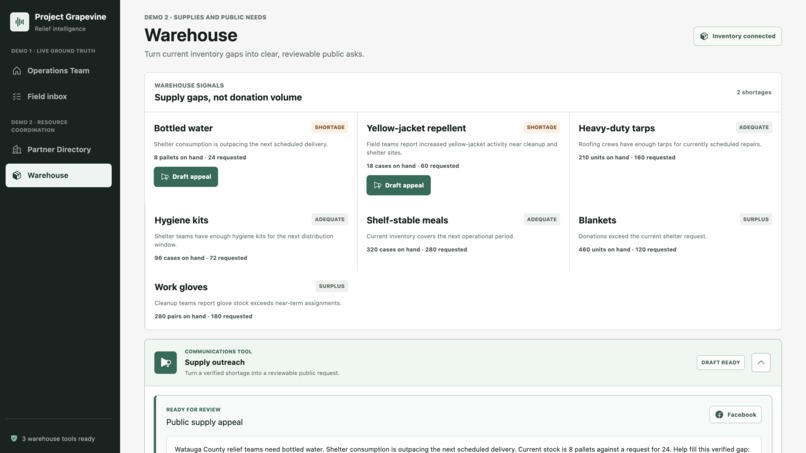Click the Facebook platform button
The image size is (806, 453).
click(736, 414)
